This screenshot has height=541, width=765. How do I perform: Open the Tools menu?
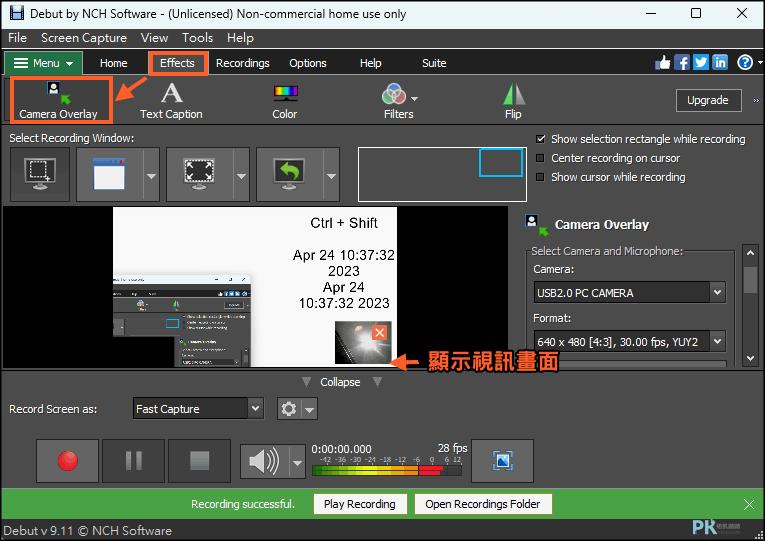point(197,38)
